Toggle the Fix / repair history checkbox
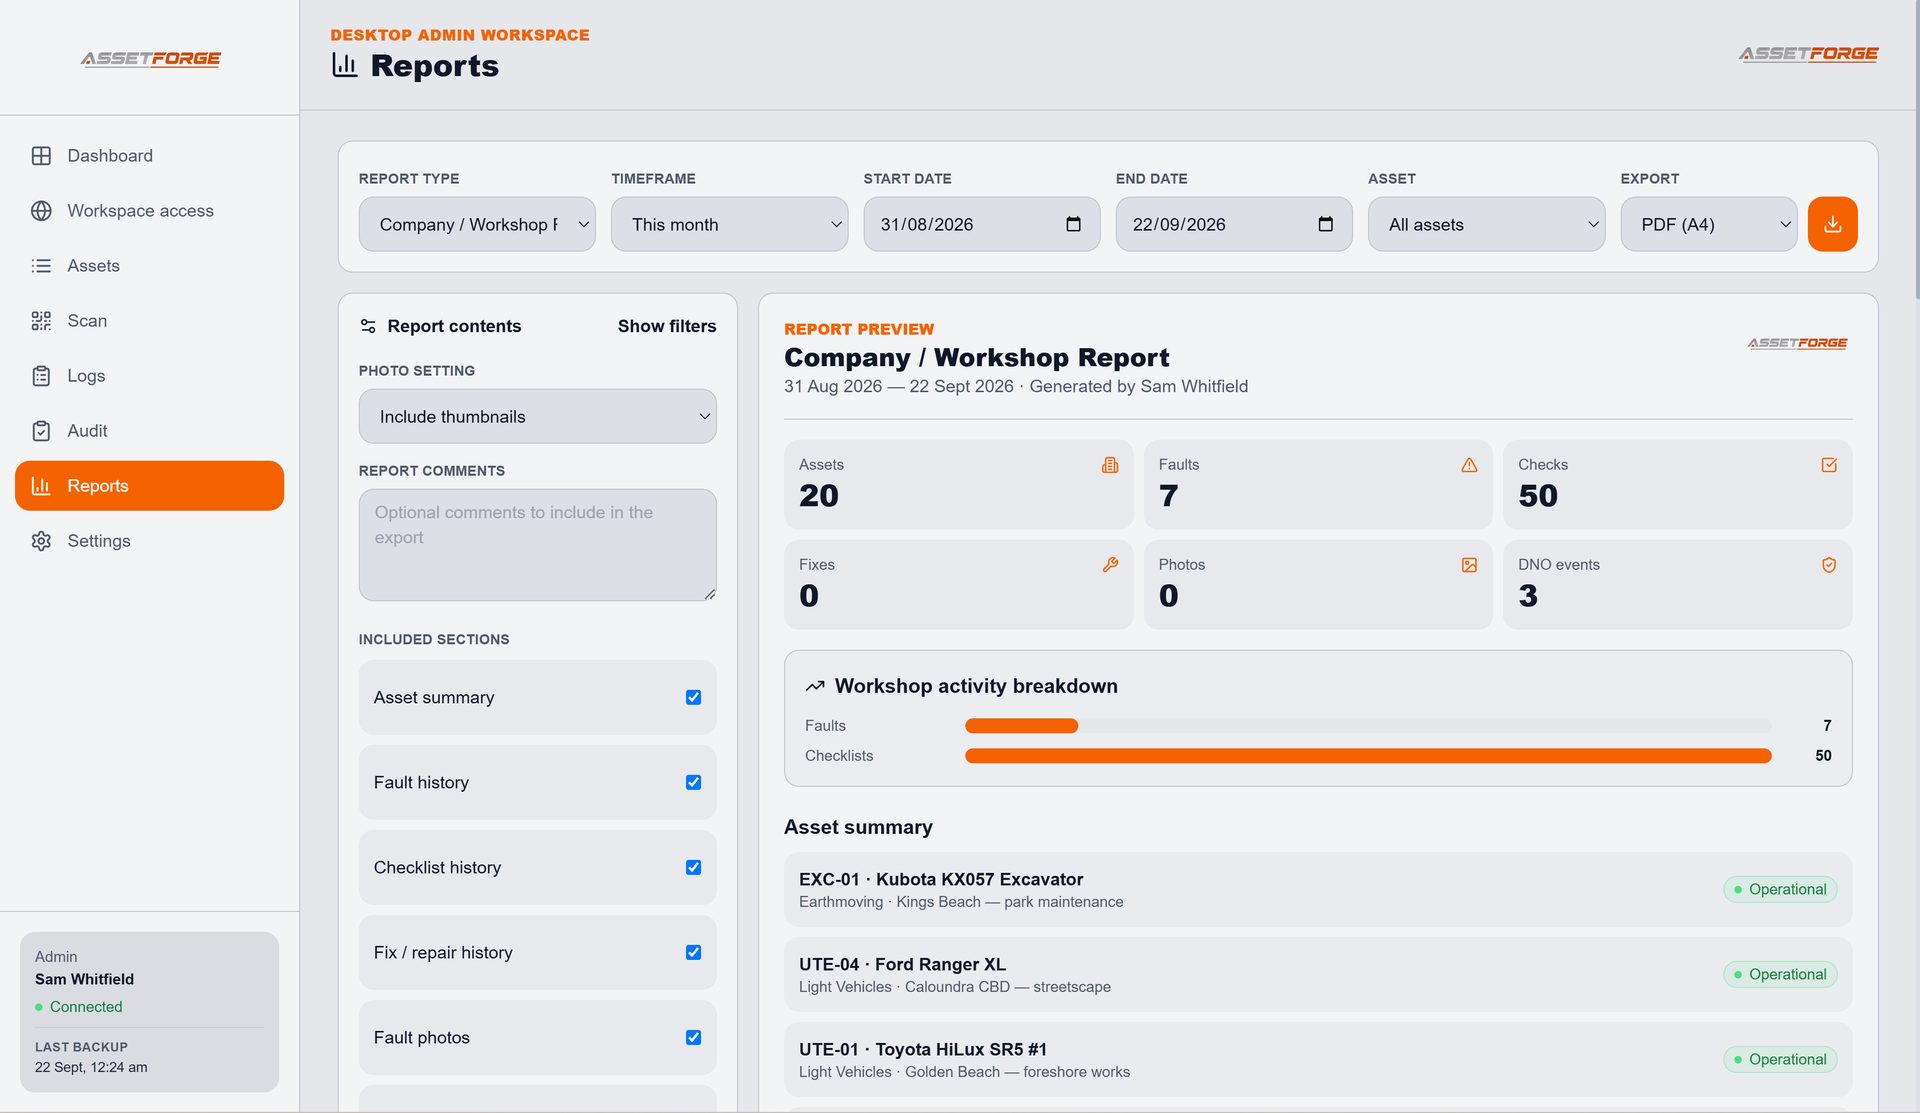Screen dimensions: 1920x1113 pos(693,952)
